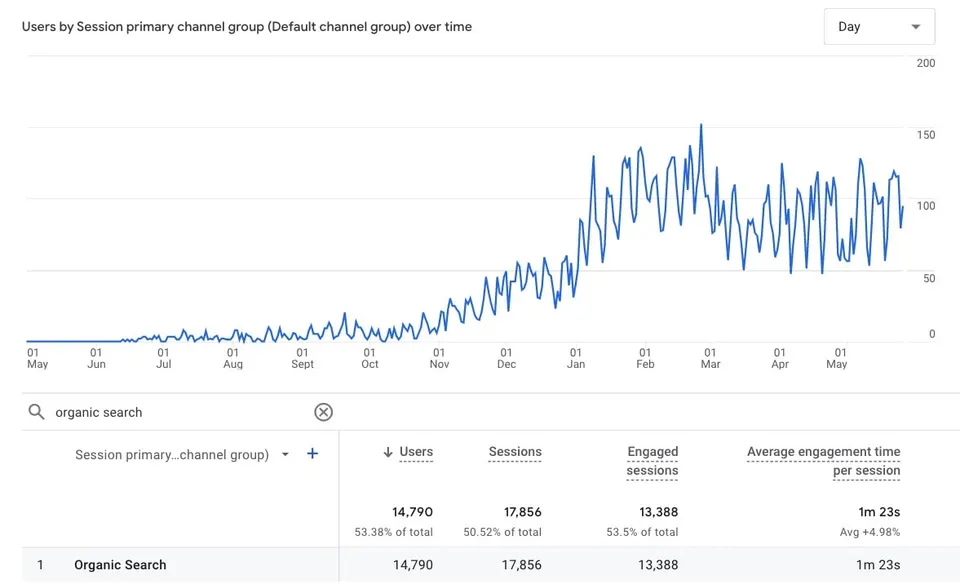
Task: Open the Day granularity dropdown
Action: pos(879,26)
